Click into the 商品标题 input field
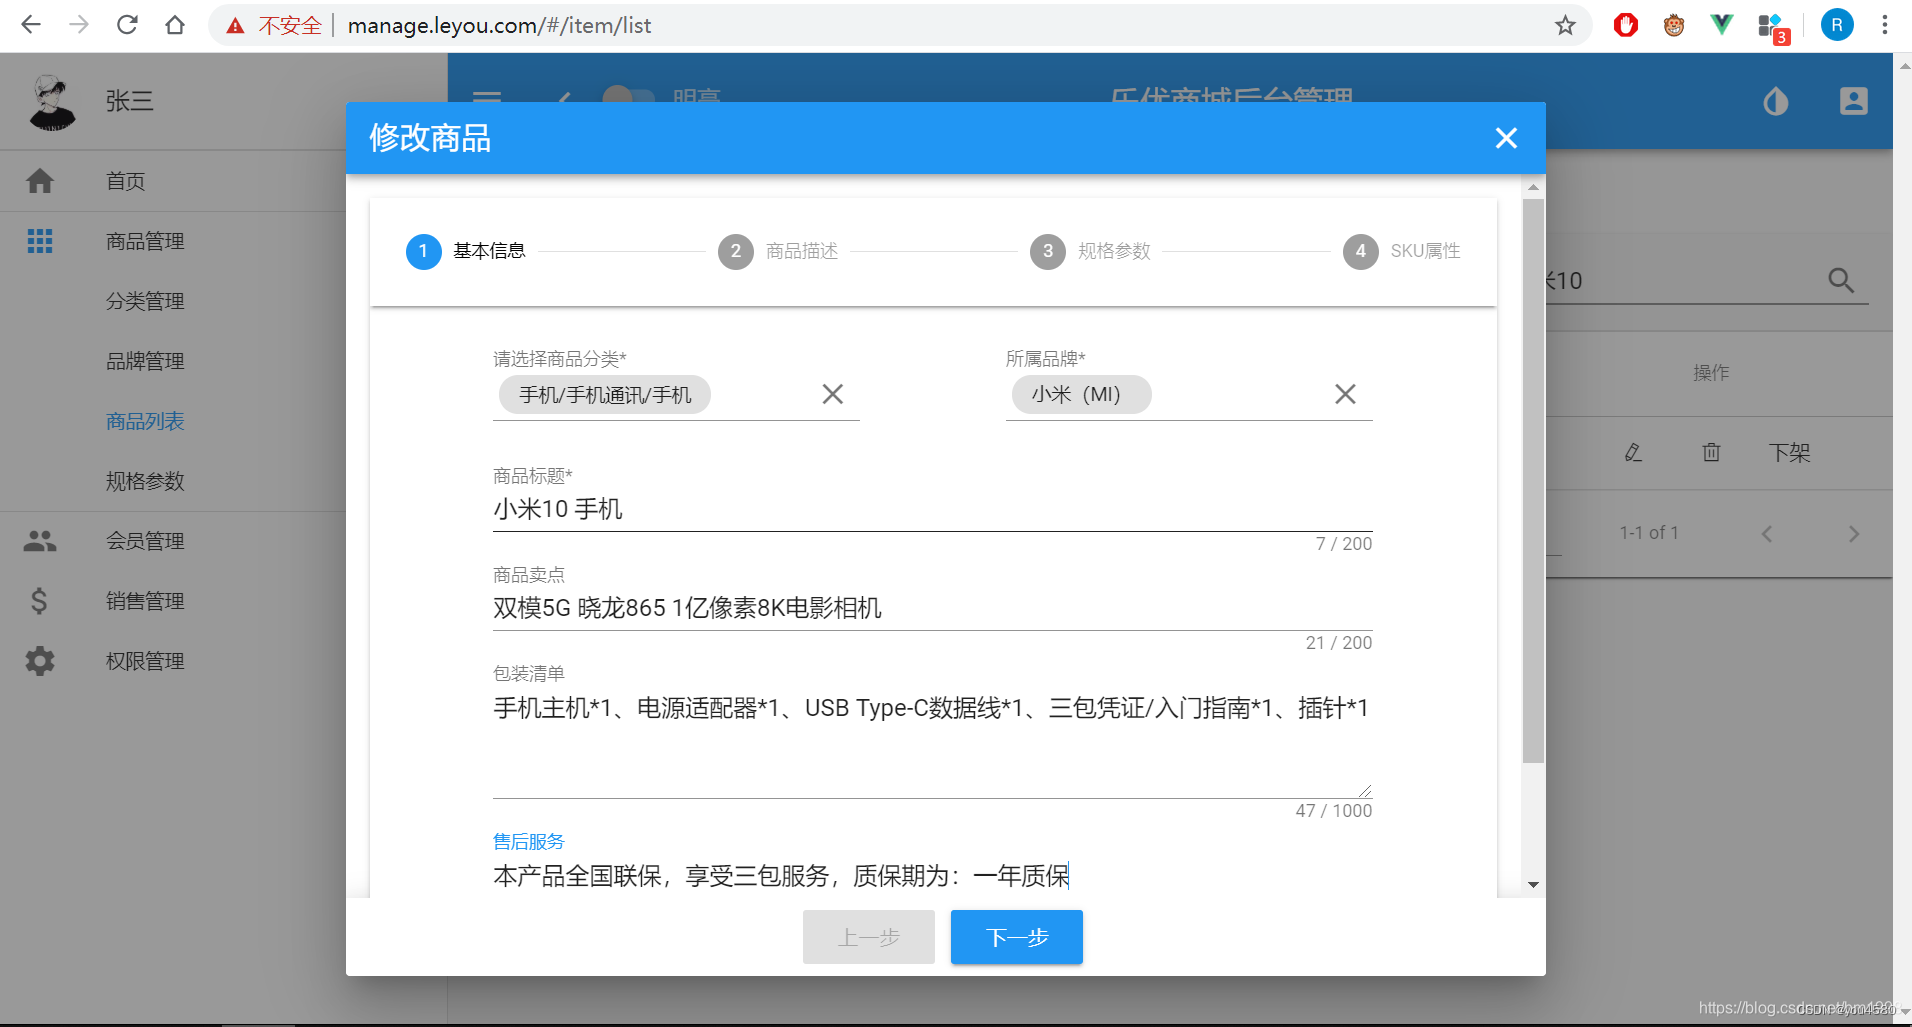Screen dimensions: 1912x1027 pyautogui.click(x=932, y=509)
